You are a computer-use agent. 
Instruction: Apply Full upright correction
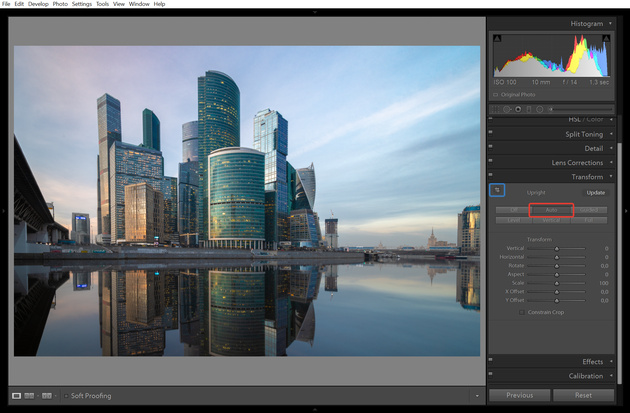(x=589, y=220)
